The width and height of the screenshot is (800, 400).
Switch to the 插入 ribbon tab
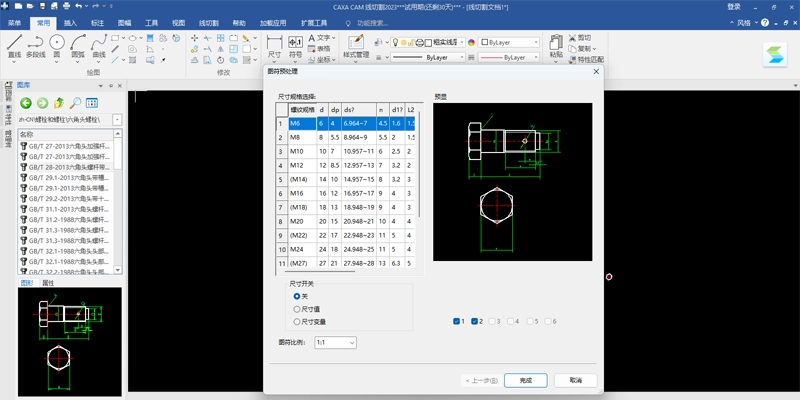click(x=70, y=23)
